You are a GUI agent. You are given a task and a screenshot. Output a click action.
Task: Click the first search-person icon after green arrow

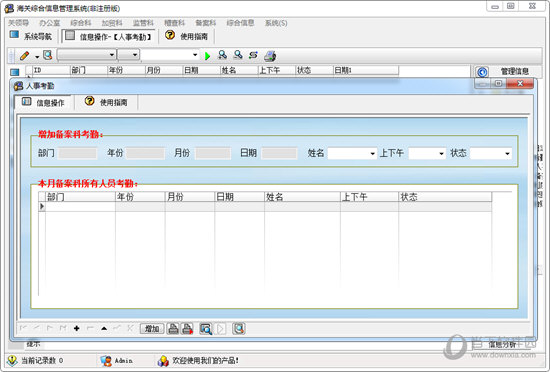coord(222,55)
